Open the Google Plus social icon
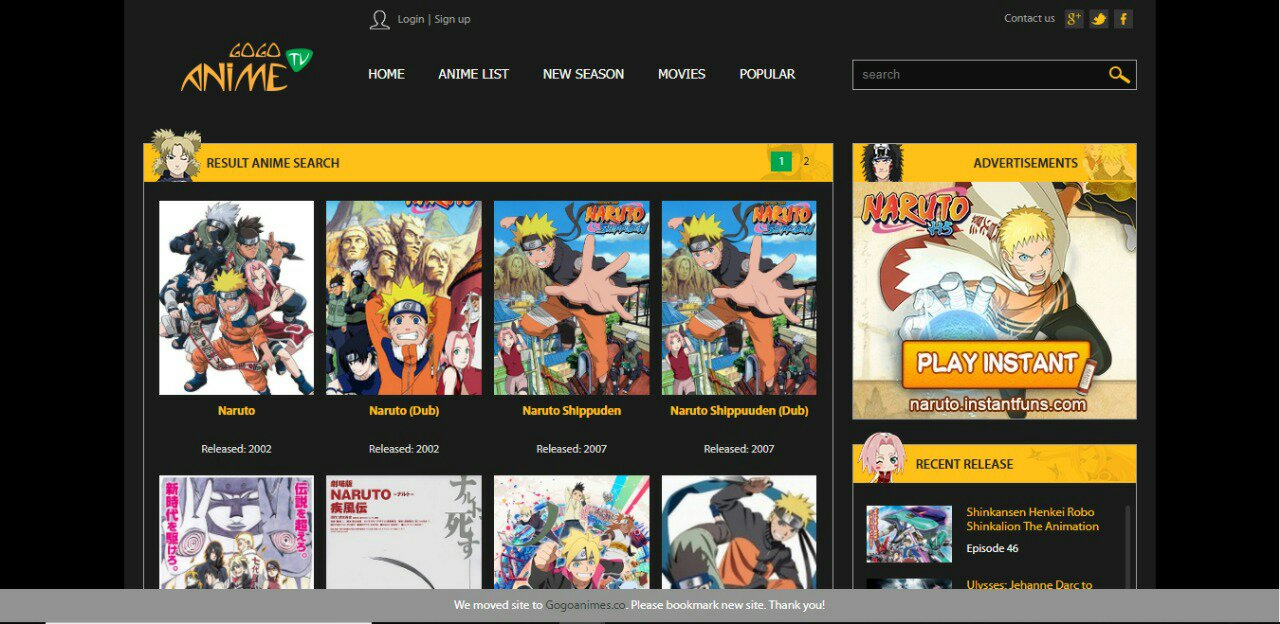 pos(1074,19)
